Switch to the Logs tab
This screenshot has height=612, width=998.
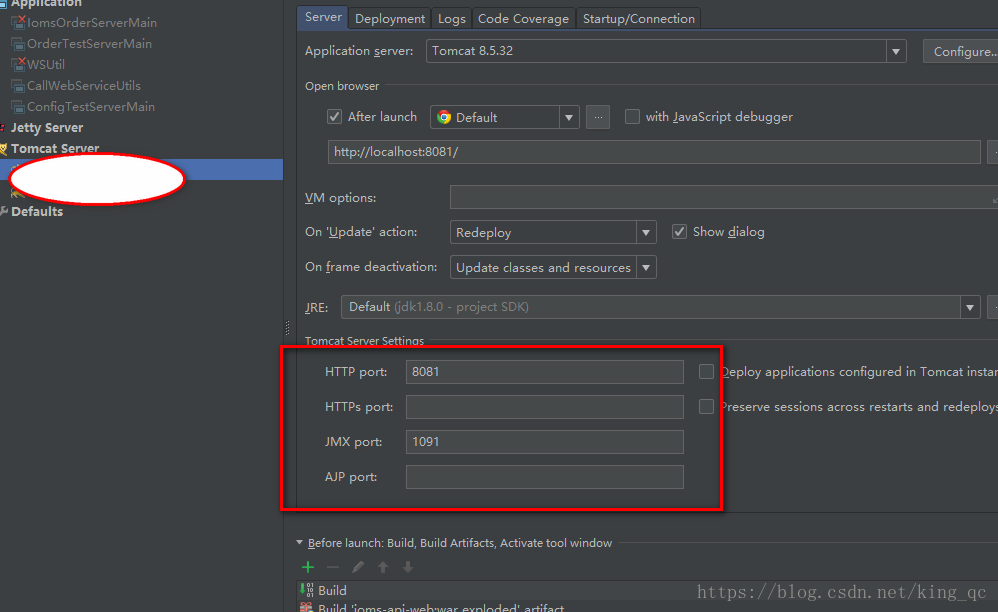click(x=451, y=18)
